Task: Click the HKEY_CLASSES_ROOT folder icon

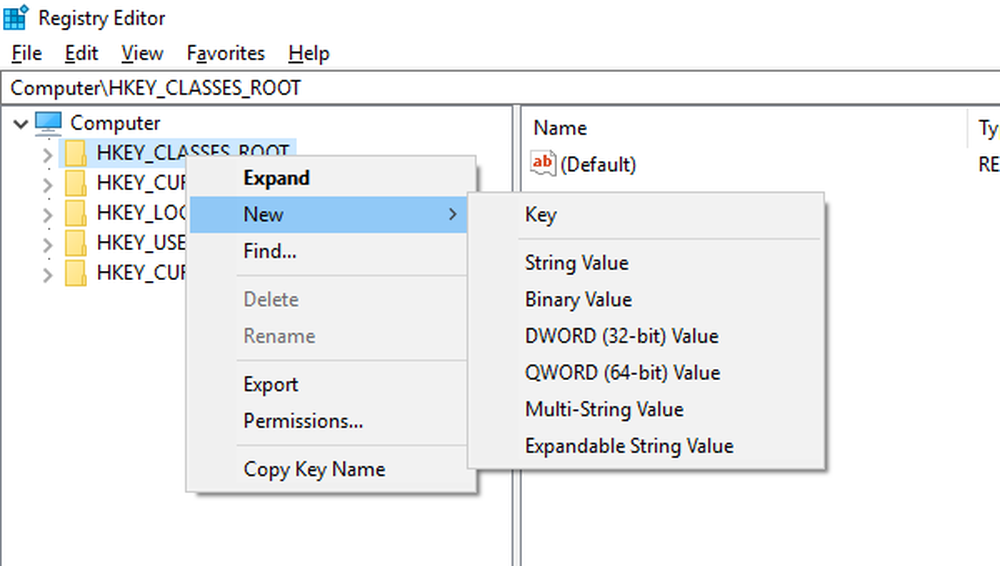Action: tap(75, 153)
